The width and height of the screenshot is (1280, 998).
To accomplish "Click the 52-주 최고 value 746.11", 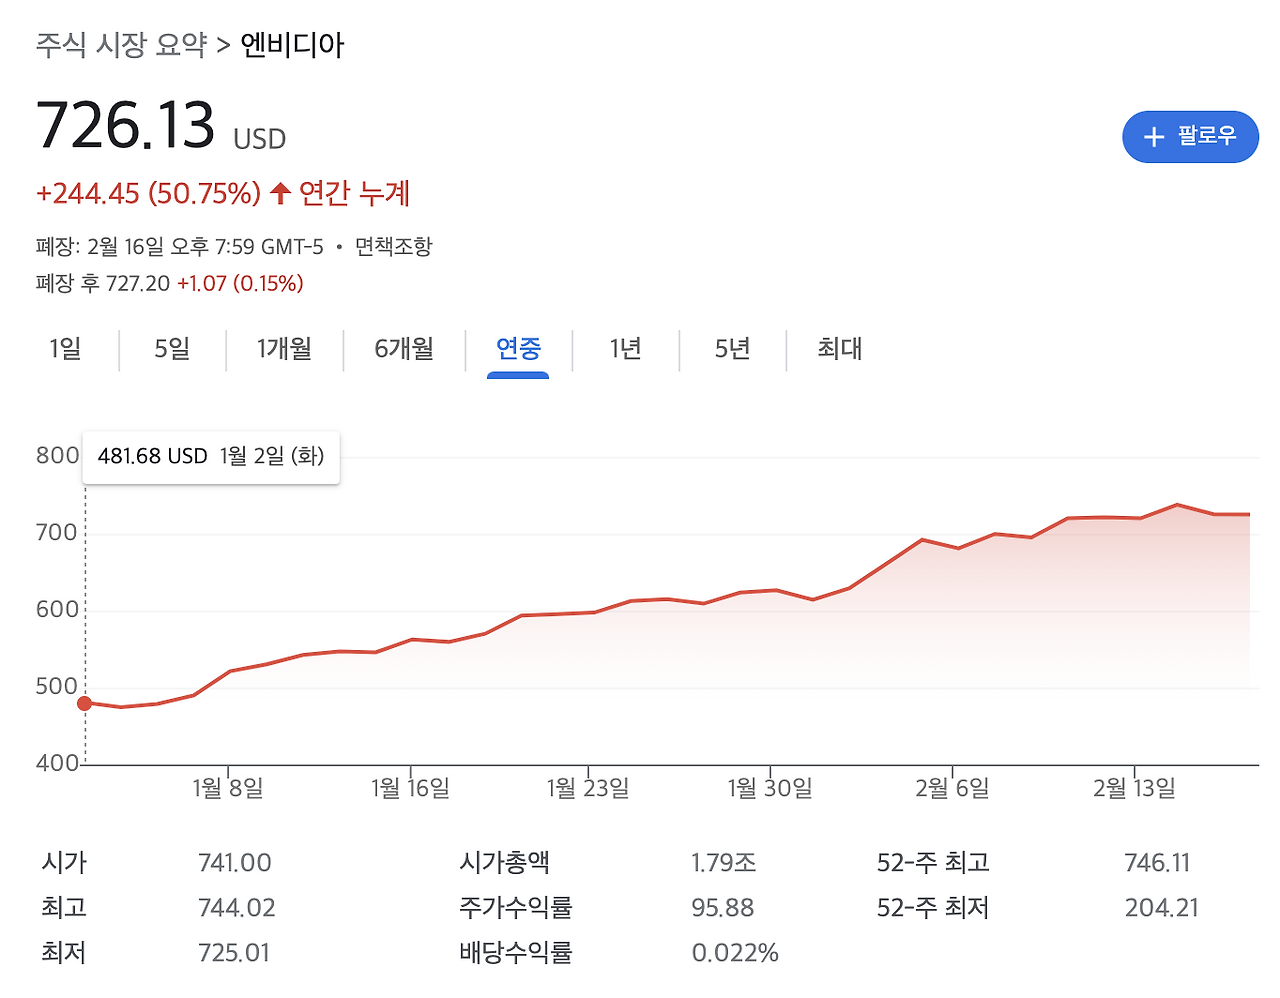I will click(1157, 862).
